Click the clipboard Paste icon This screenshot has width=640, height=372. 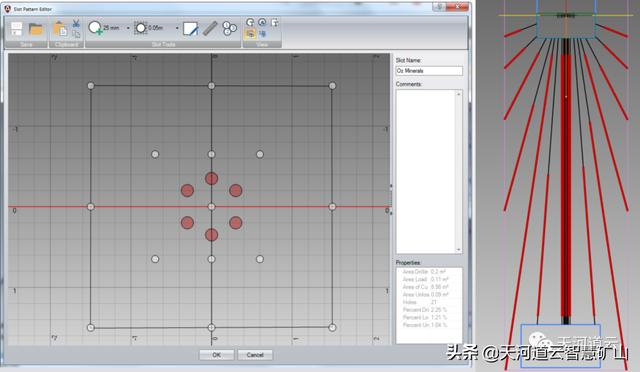pos(60,29)
